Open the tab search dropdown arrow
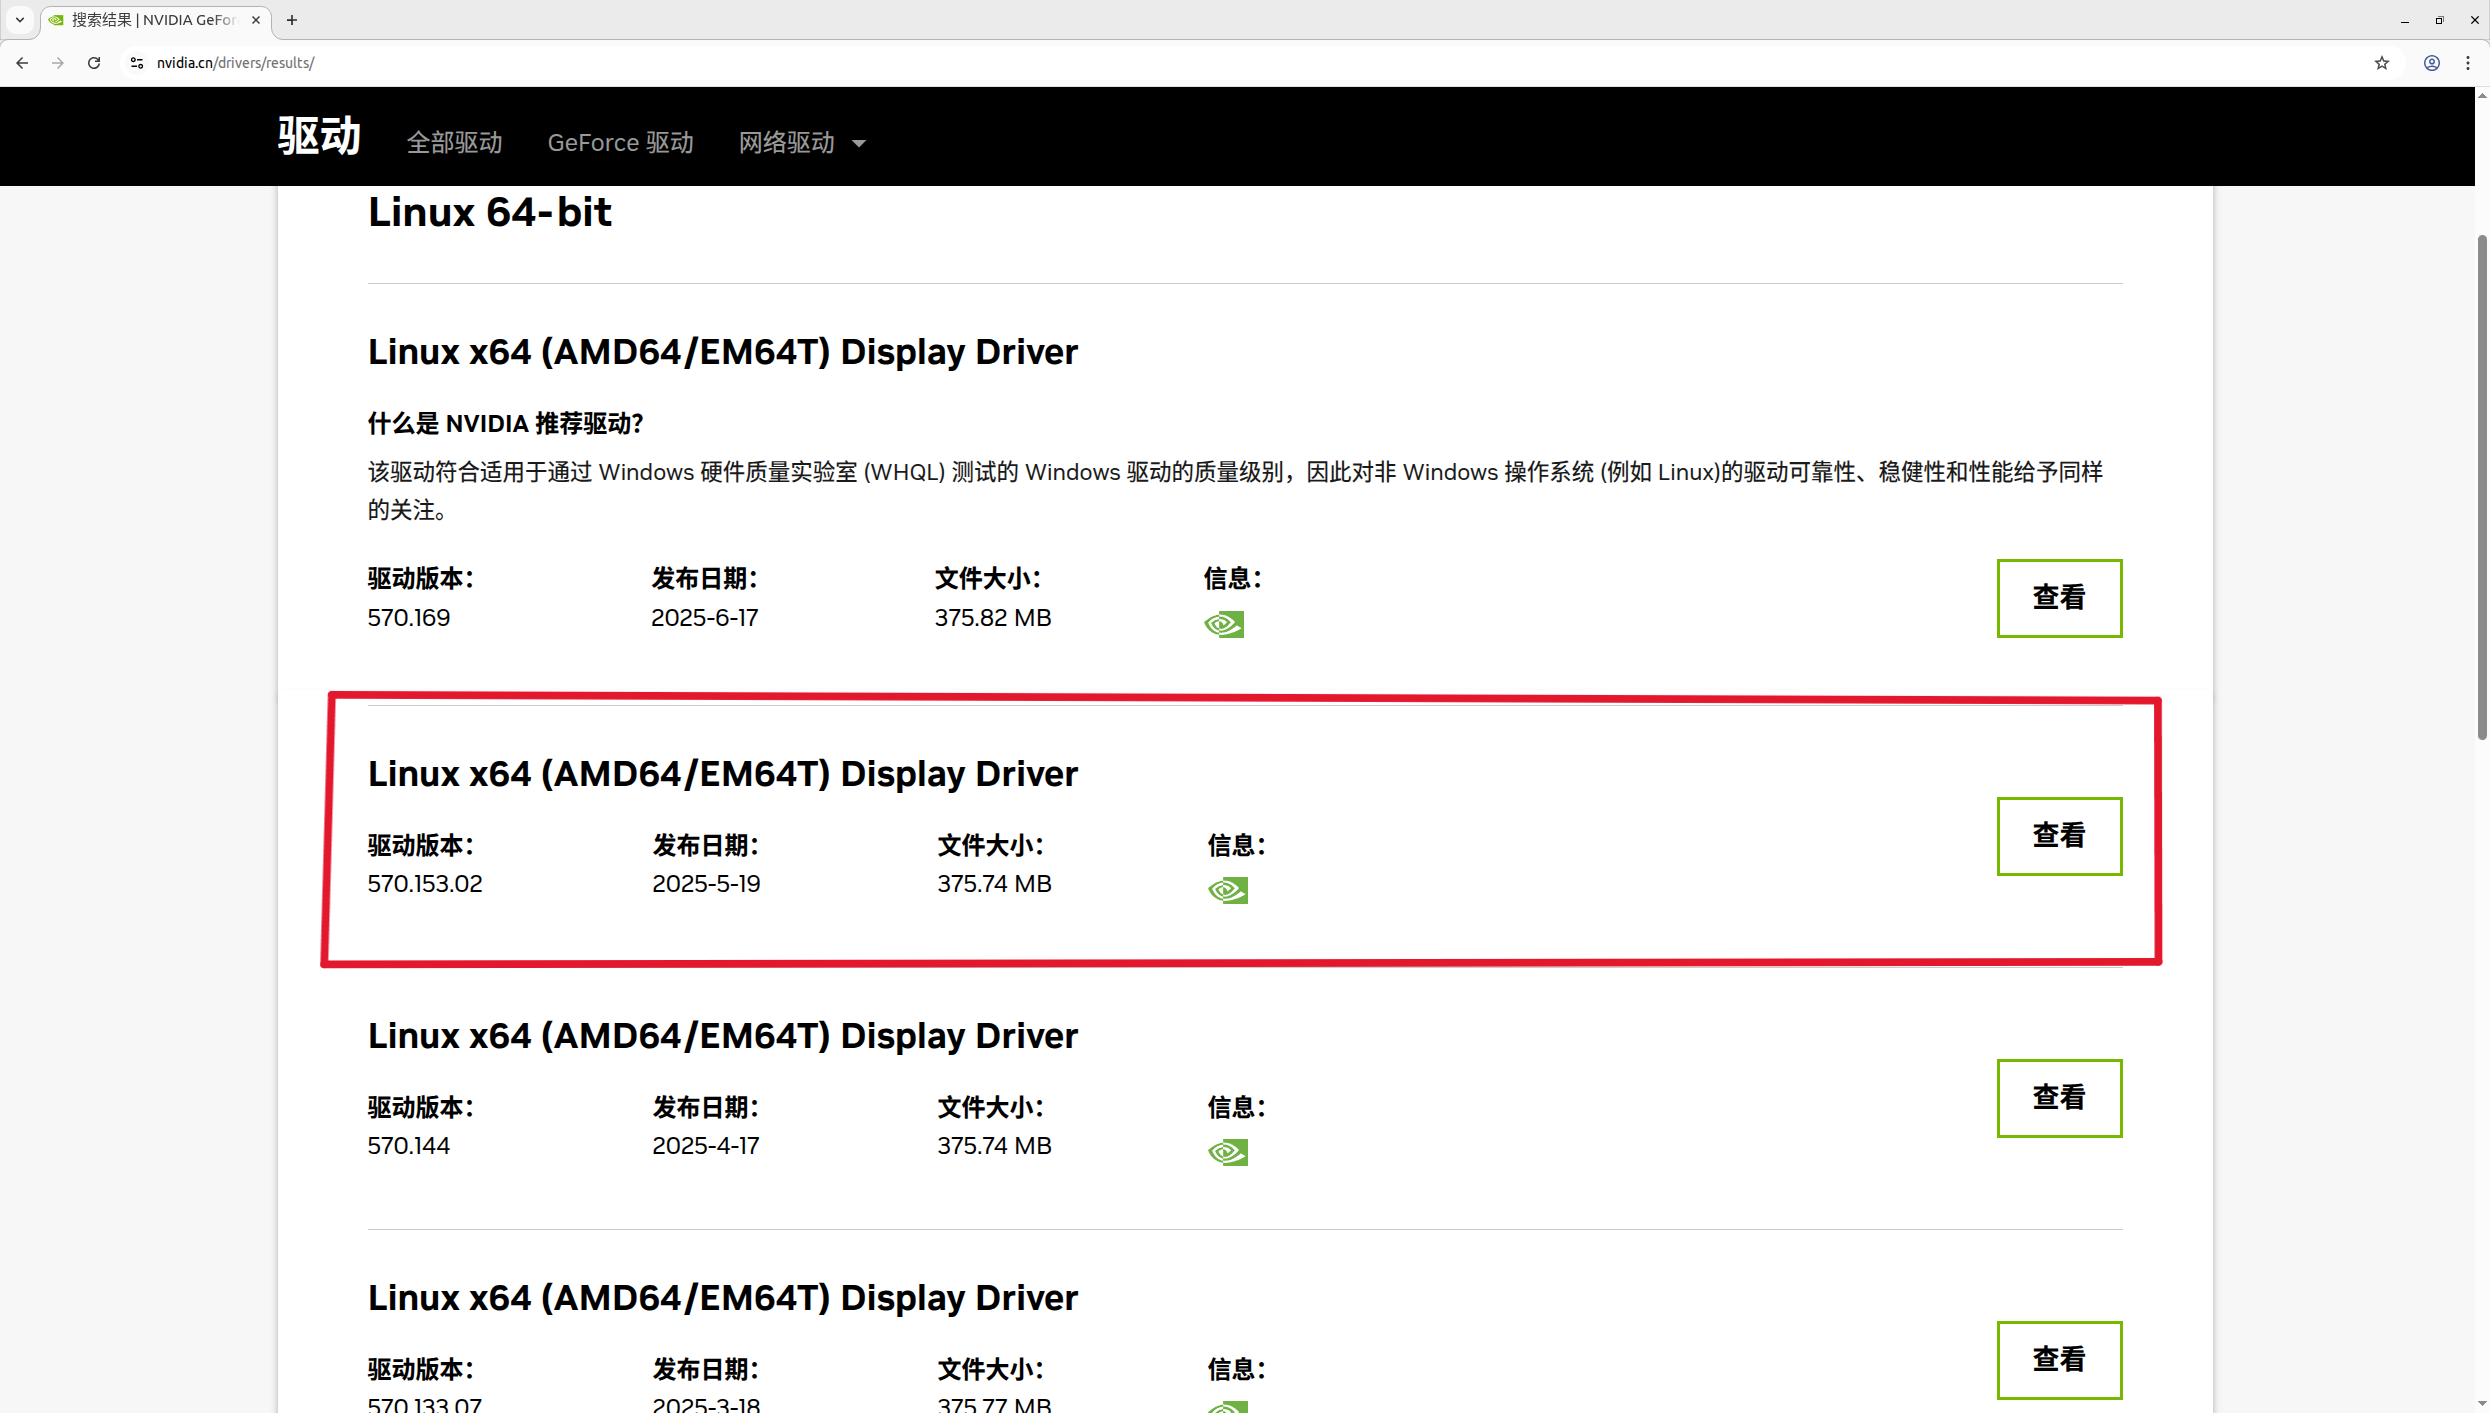 tap(19, 20)
